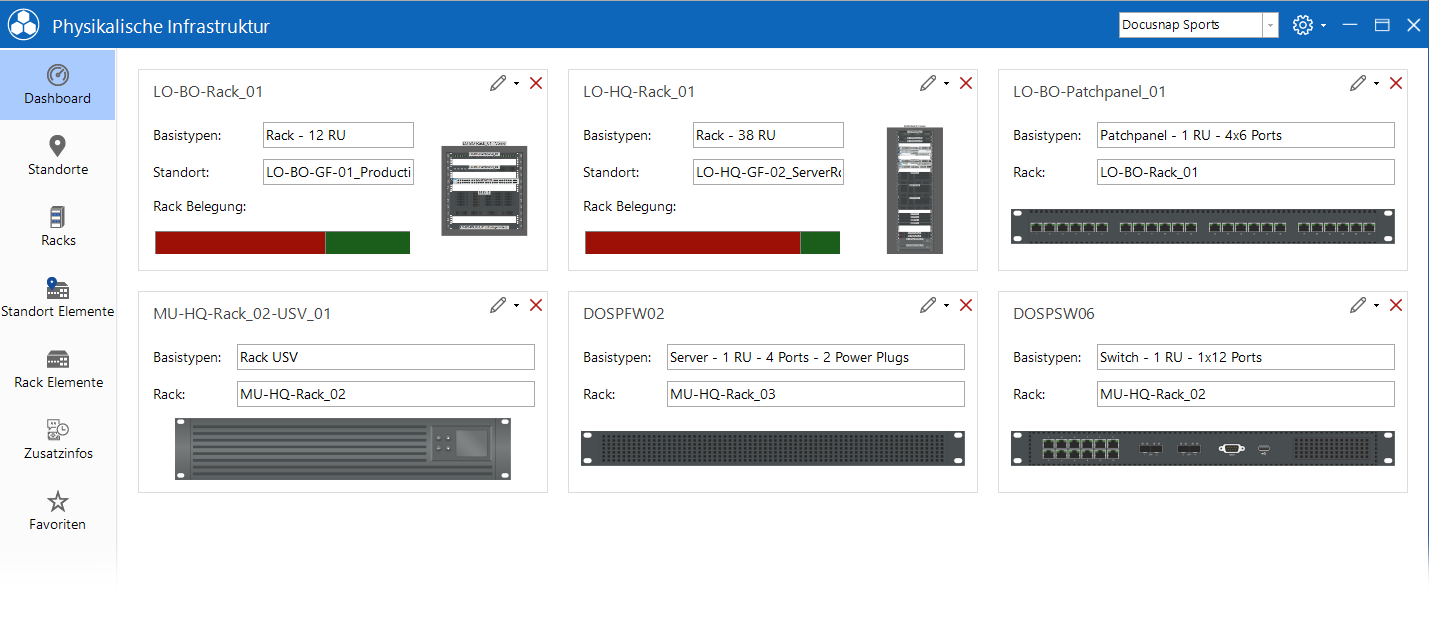
Task: Open Favoriten star icon
Action: click(58, 502)
